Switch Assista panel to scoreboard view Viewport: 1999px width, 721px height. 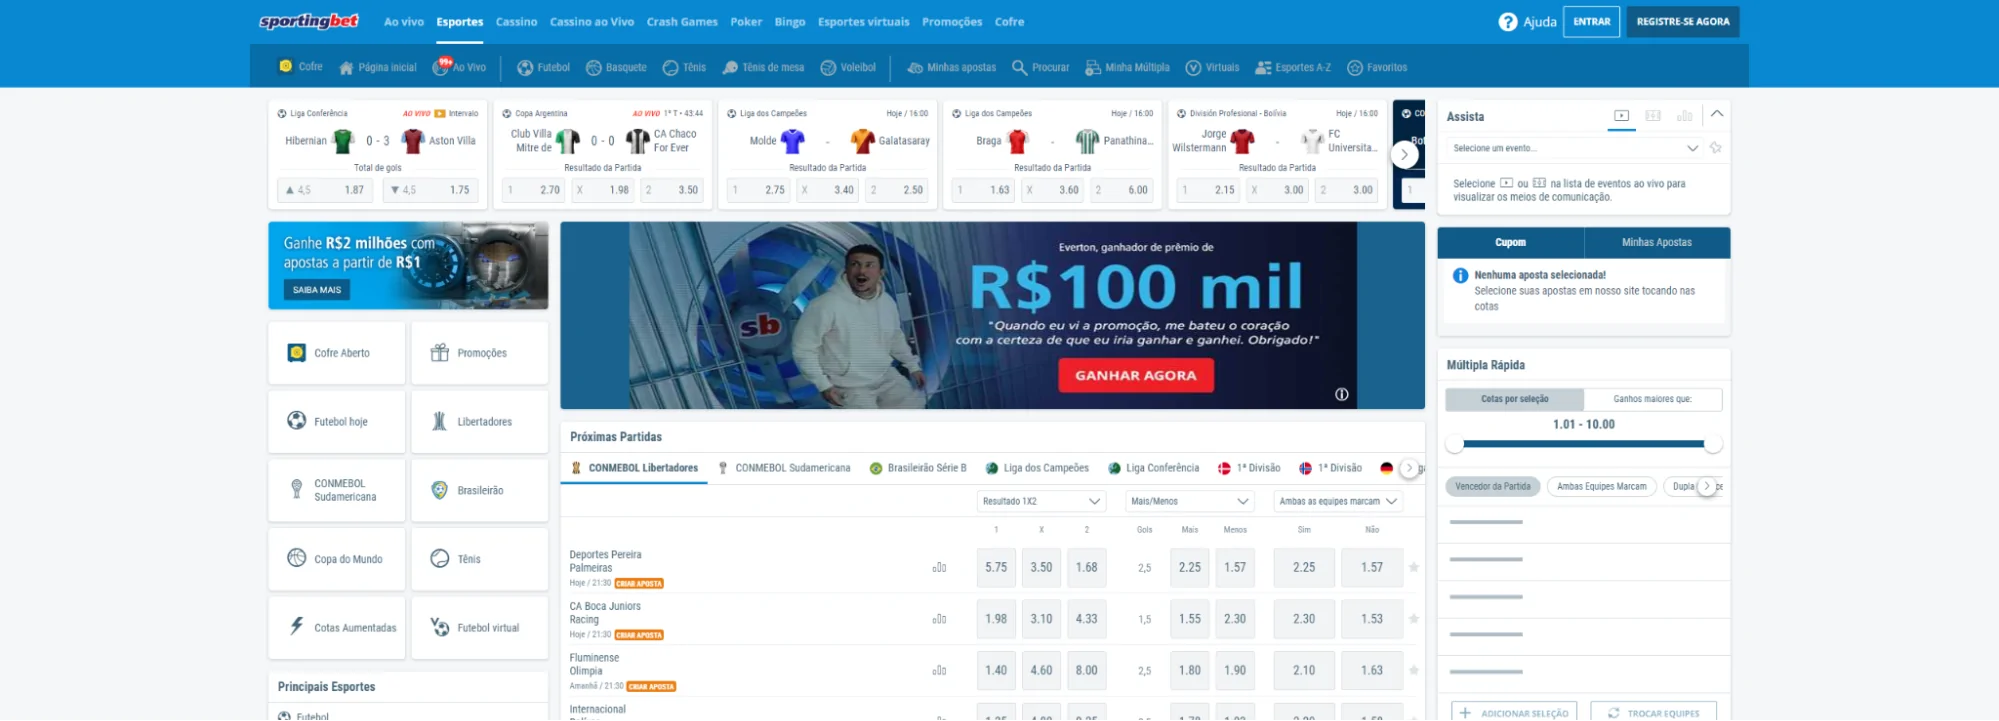tap(1653, 116)
